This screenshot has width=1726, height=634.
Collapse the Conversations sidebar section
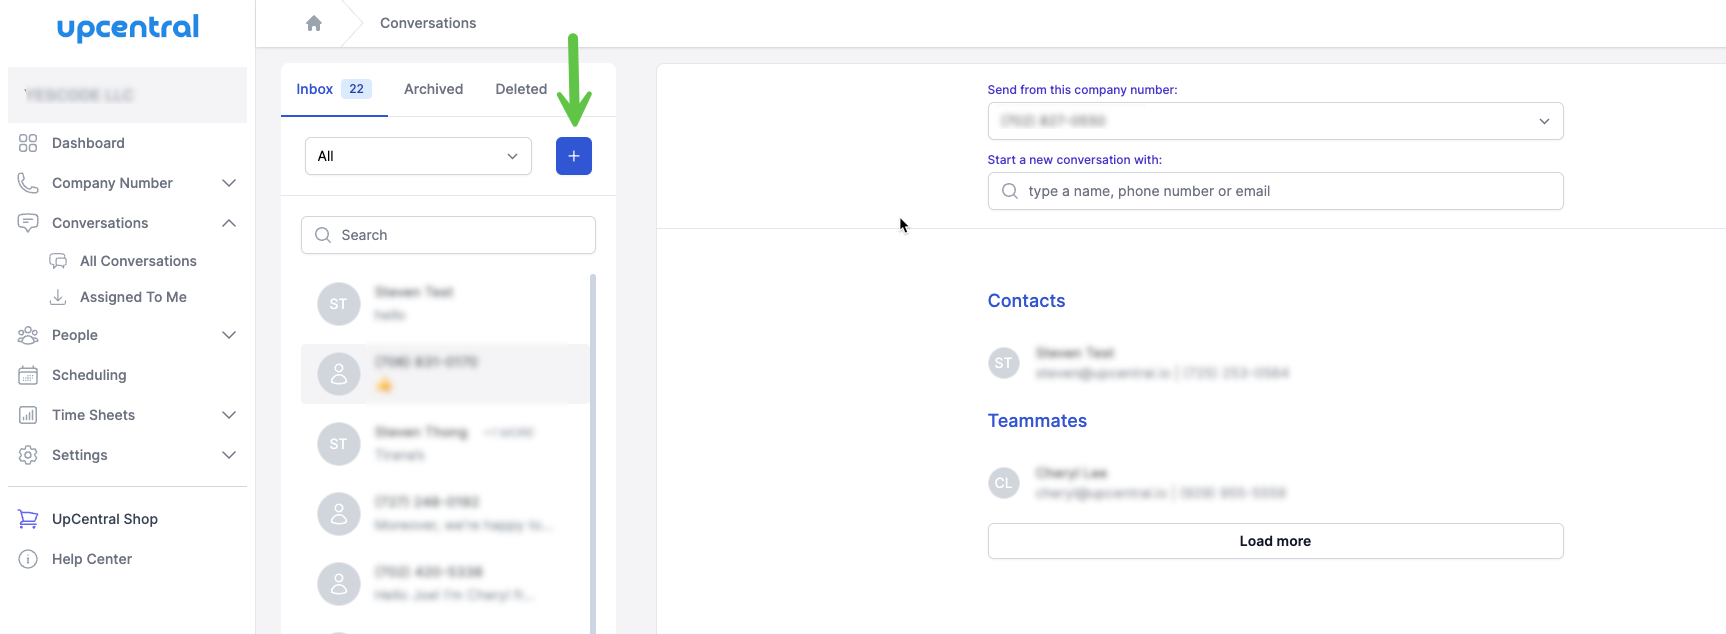pos(229,222)
